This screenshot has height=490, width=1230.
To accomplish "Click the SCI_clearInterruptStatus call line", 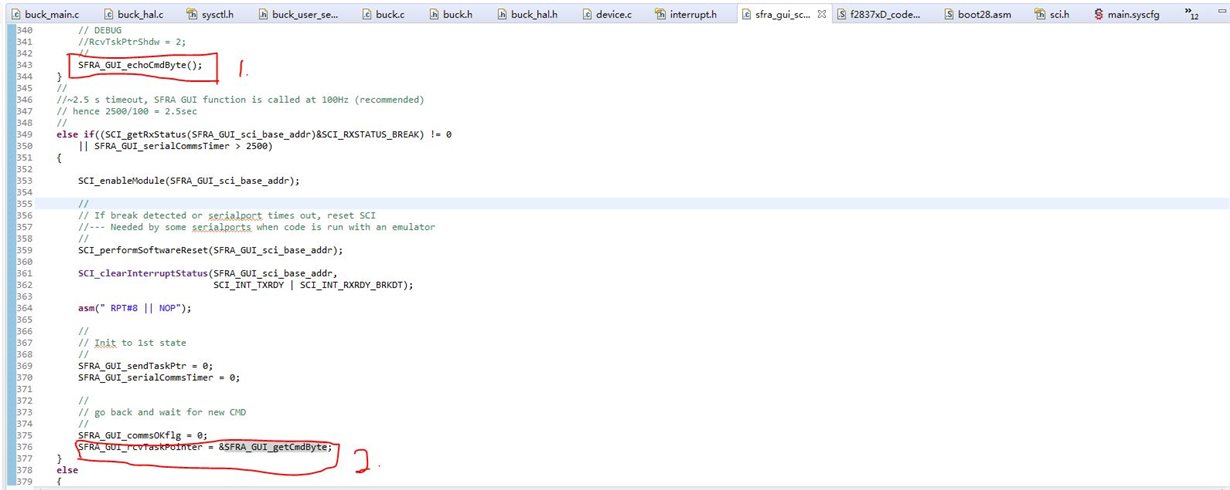I will pyautogui.click(x=208, y=273).
